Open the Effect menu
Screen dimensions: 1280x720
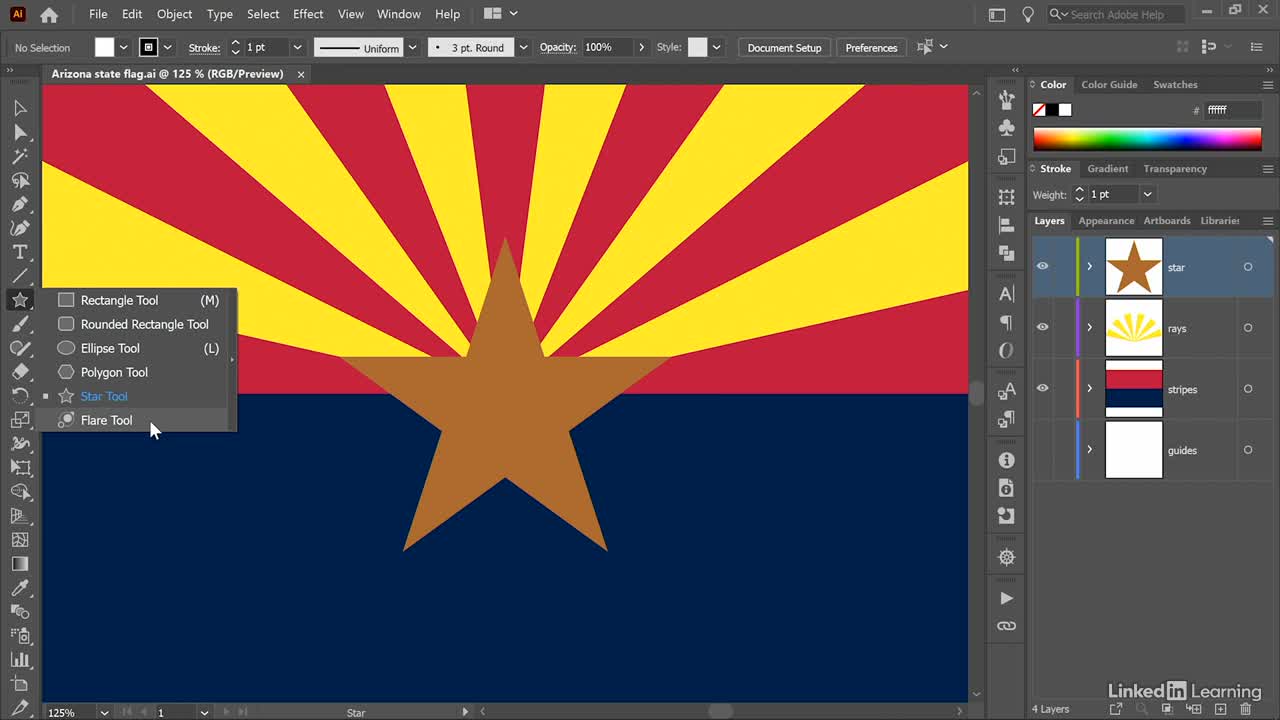coord(308,14)
